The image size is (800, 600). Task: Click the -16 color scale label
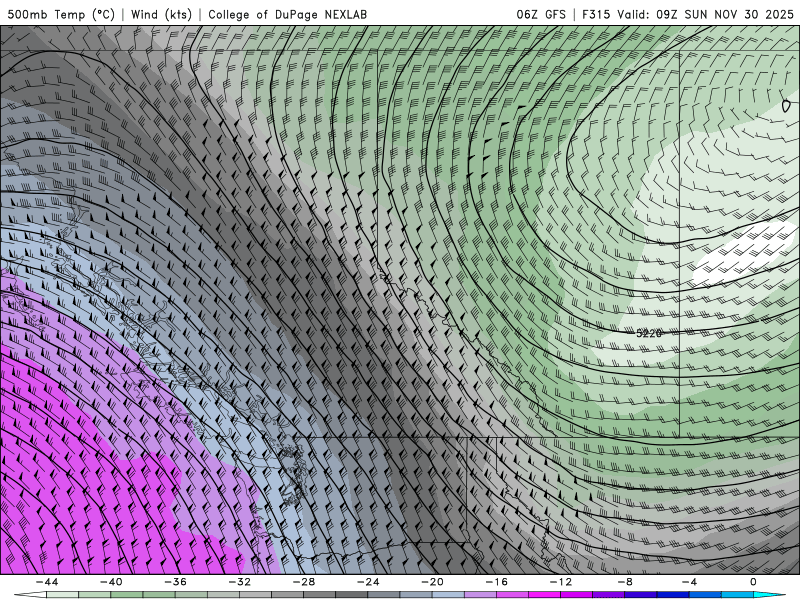click(497, 582)
